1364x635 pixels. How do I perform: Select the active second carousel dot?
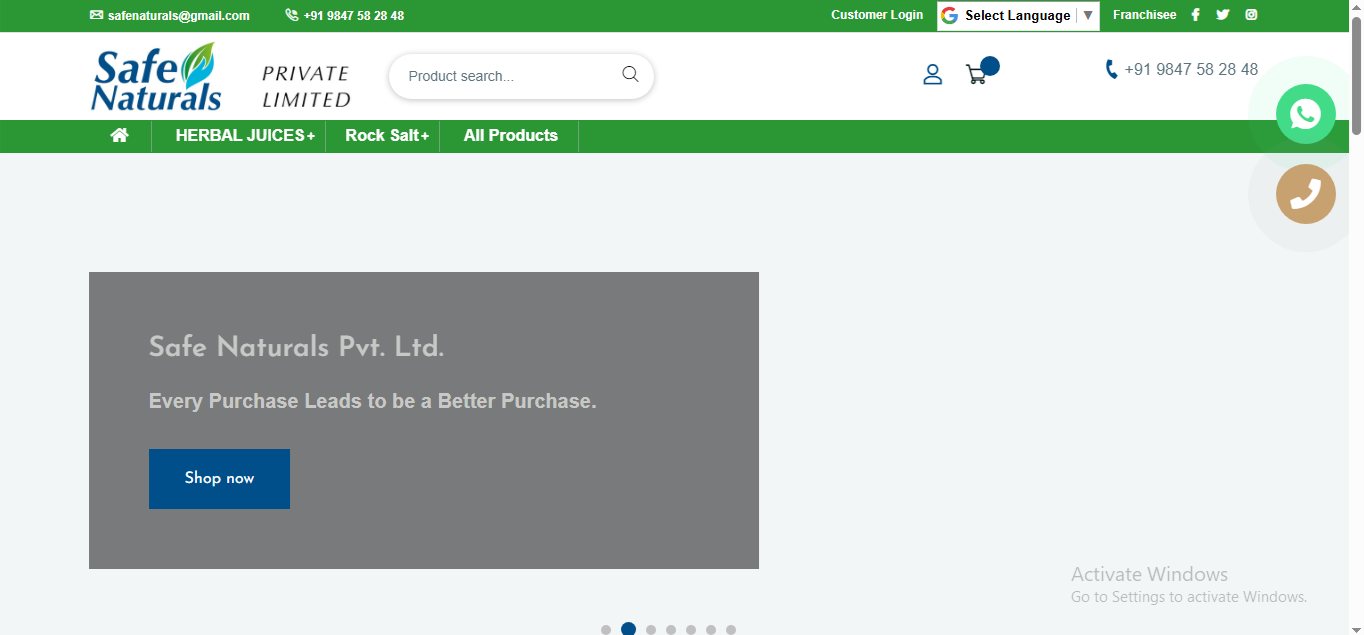[628, 629]
